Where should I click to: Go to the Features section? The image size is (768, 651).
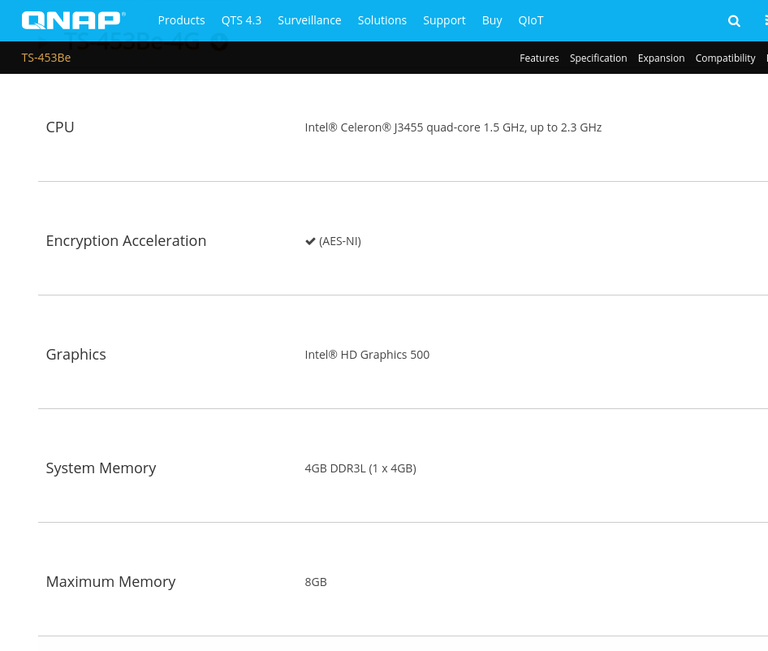tap(539, 58)
